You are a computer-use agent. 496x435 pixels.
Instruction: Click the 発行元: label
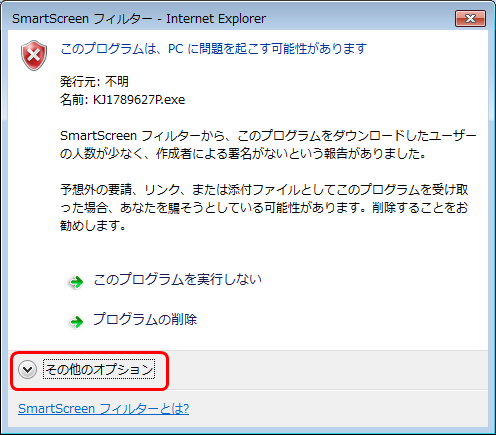pos(80,81)
